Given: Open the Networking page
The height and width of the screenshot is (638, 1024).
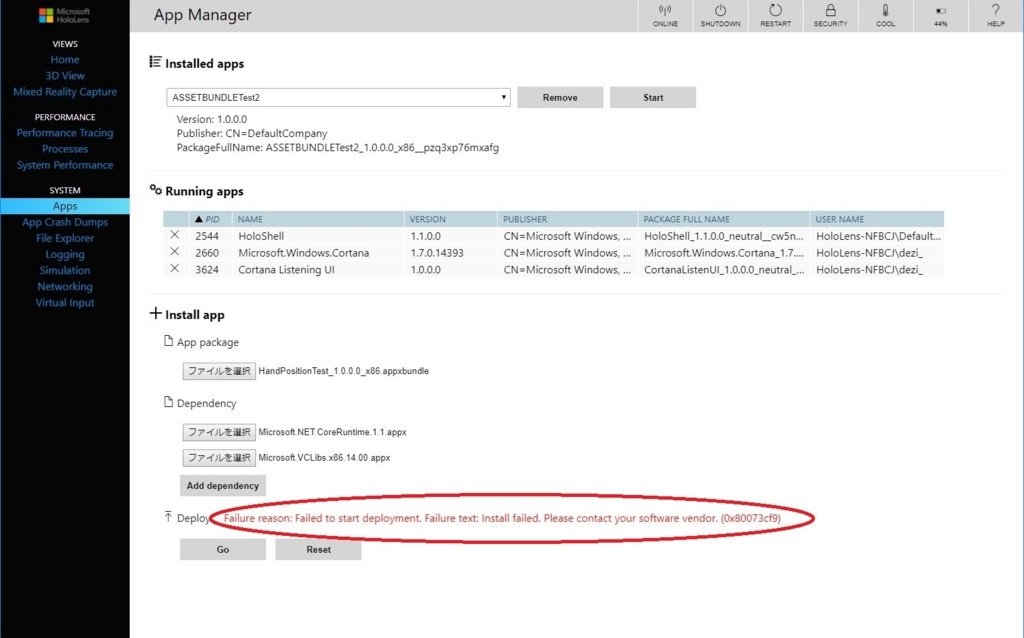Looking at the screenshot, I should point(65,287).
